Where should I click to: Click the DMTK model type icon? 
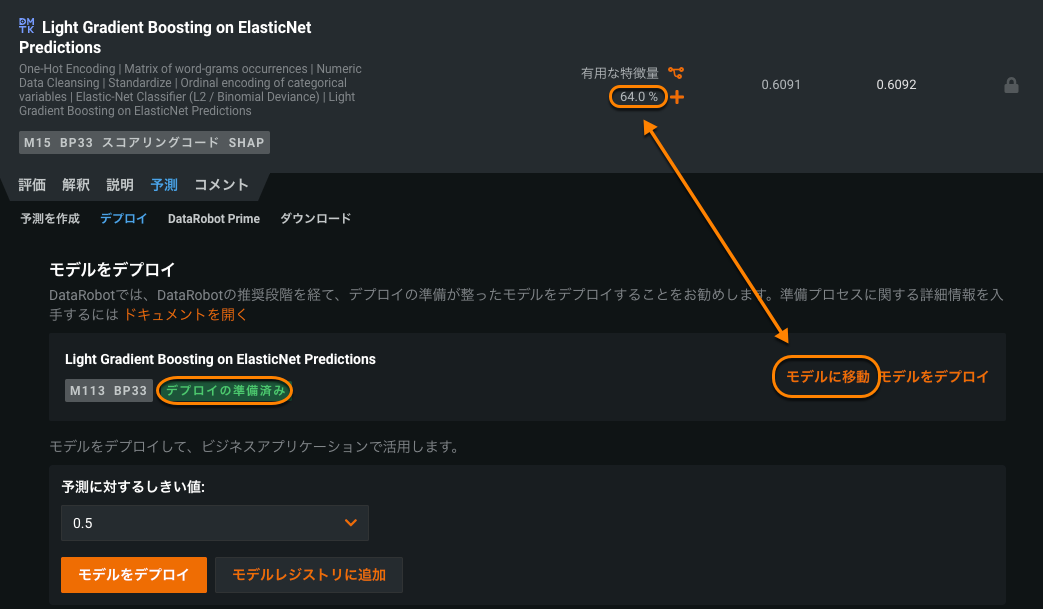point(27,27)
